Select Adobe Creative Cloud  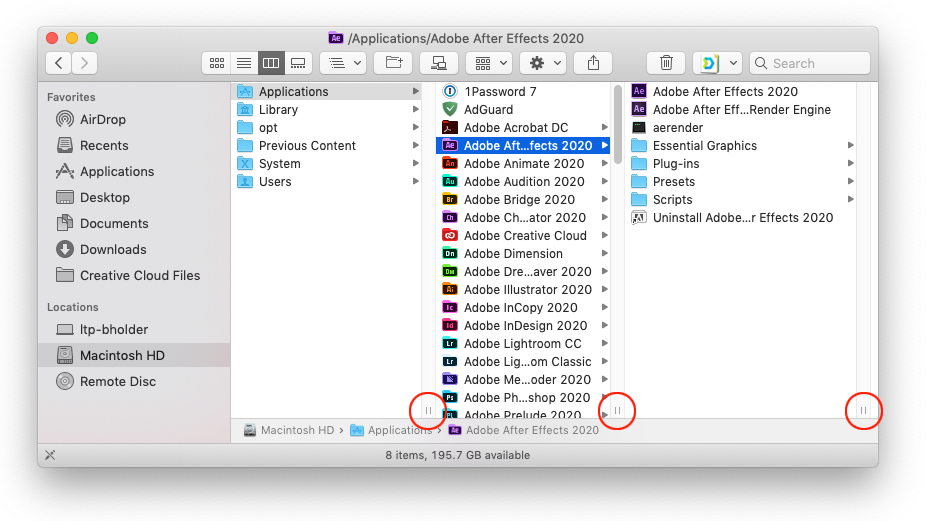523,236
